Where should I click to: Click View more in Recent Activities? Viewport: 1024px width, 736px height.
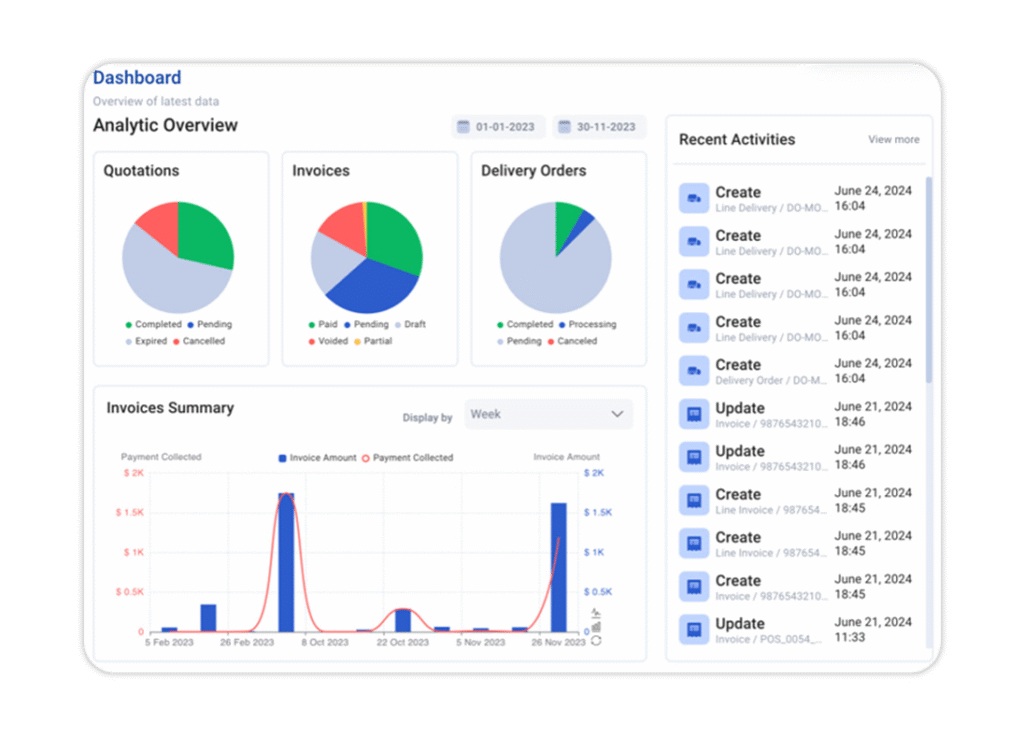pos(893,140)
